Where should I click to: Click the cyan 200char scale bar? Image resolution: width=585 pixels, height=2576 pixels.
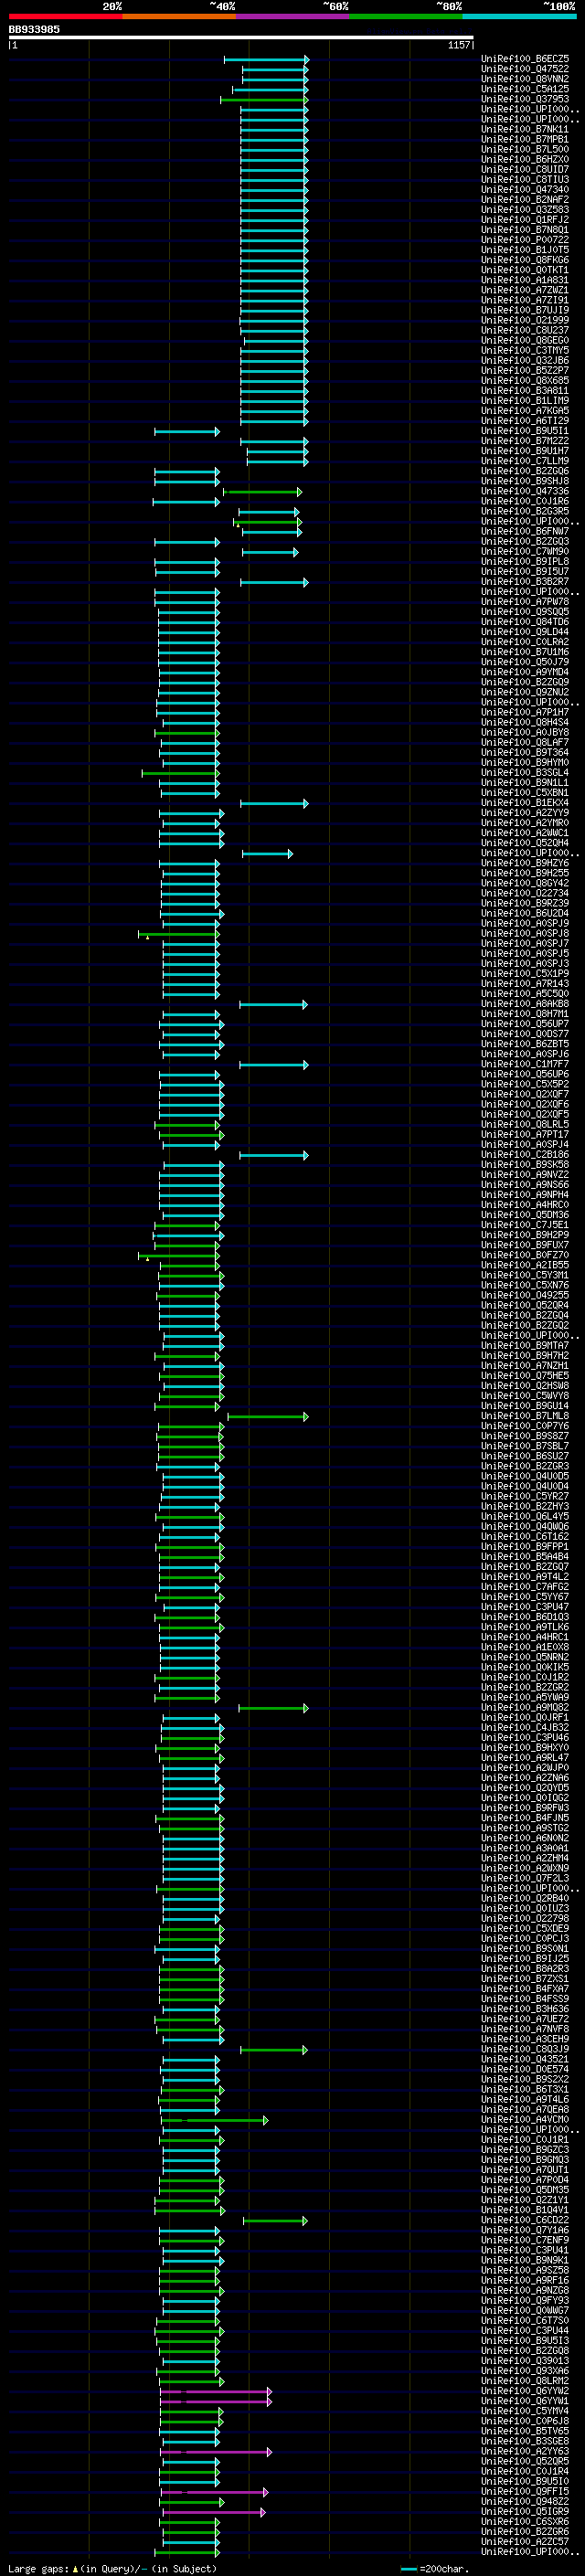click(x=408, y=2569)
